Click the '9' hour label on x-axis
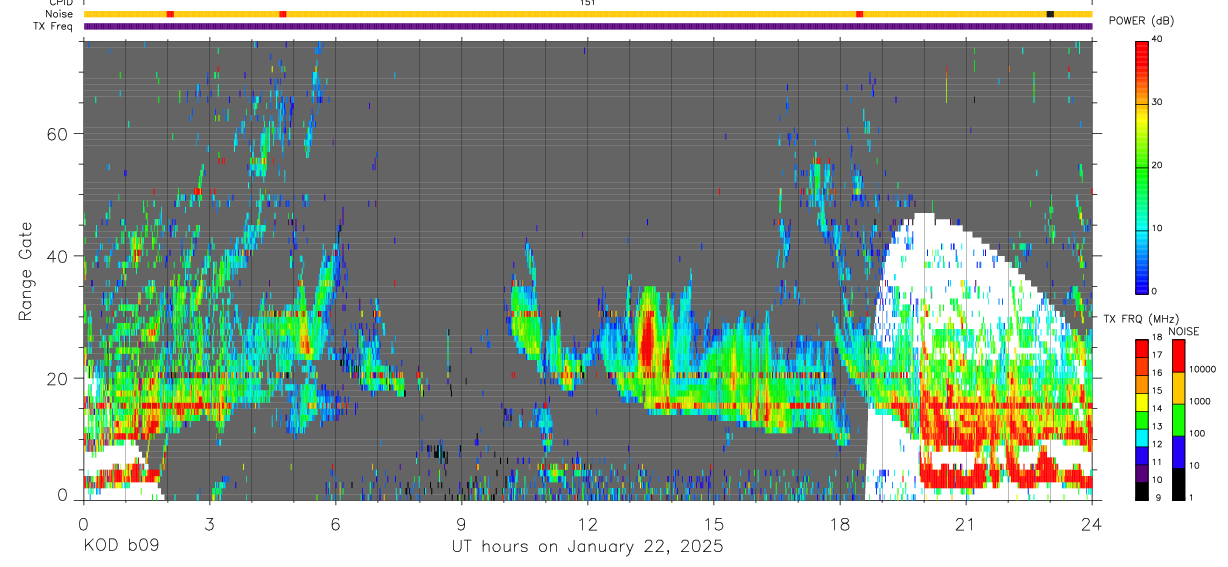Image resolution: width=1228 pixels, height=567 pixels. (462, 523)
